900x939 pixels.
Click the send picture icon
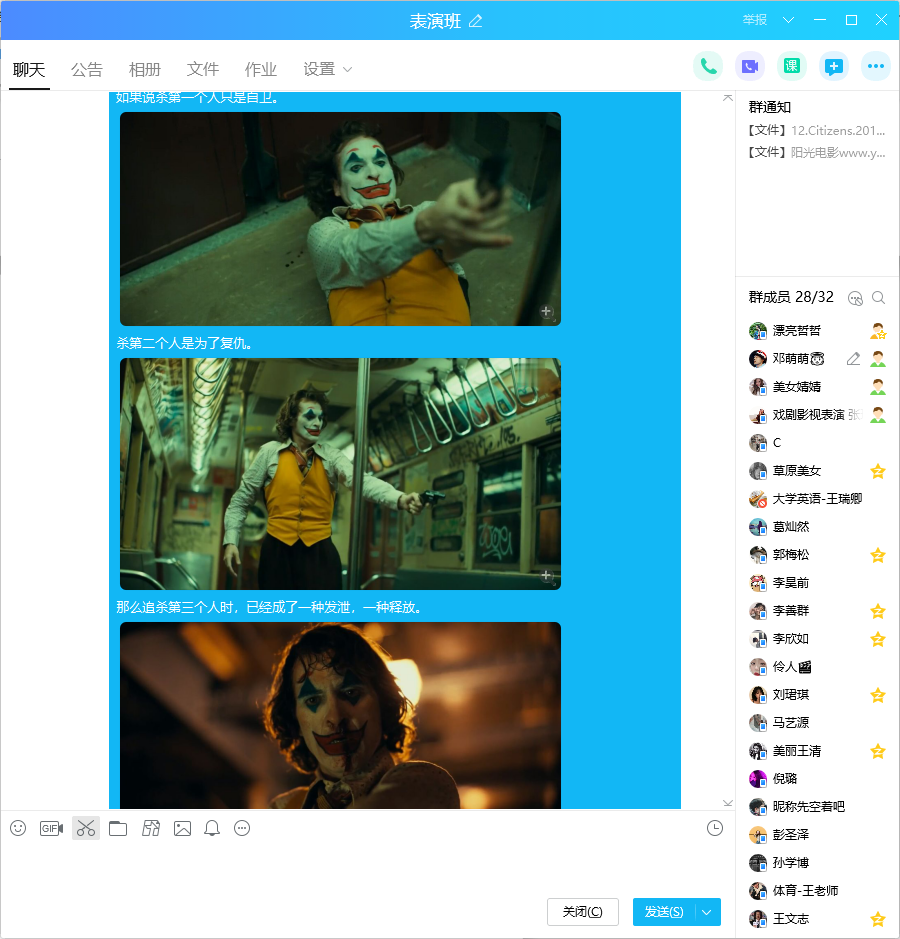tap(182, 828)
